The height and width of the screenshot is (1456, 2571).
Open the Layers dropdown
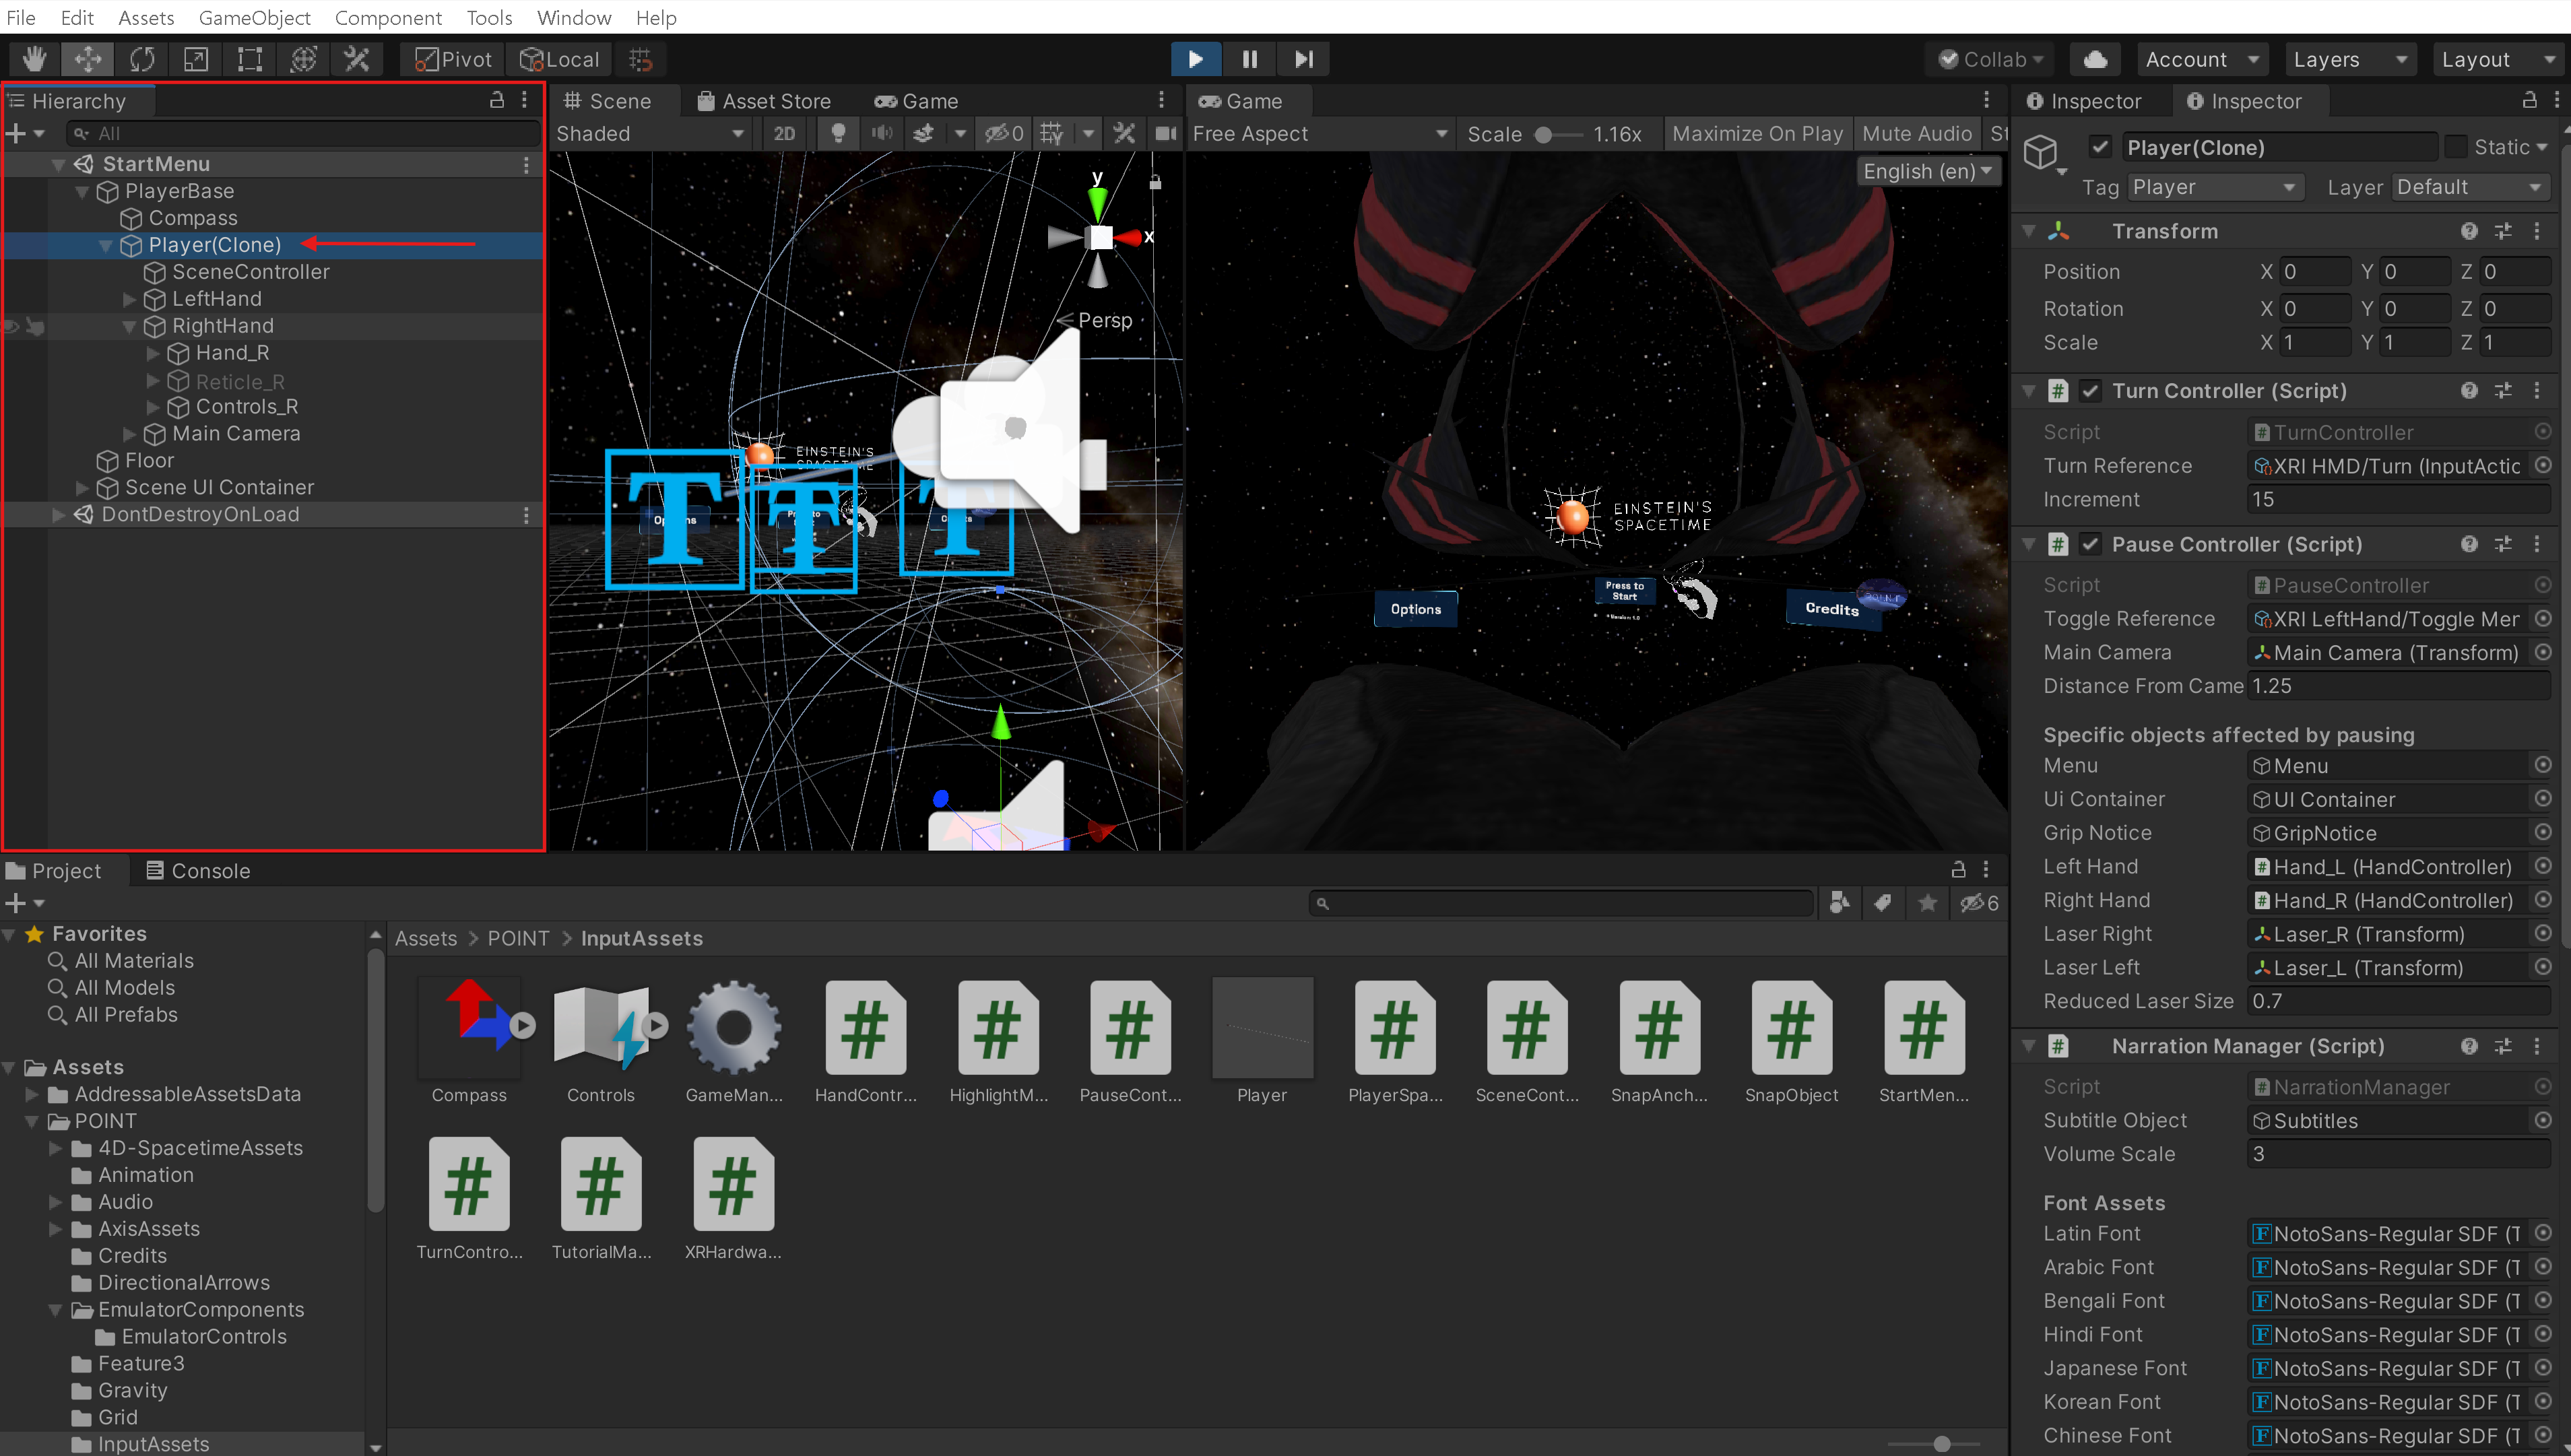point(2349,59)
